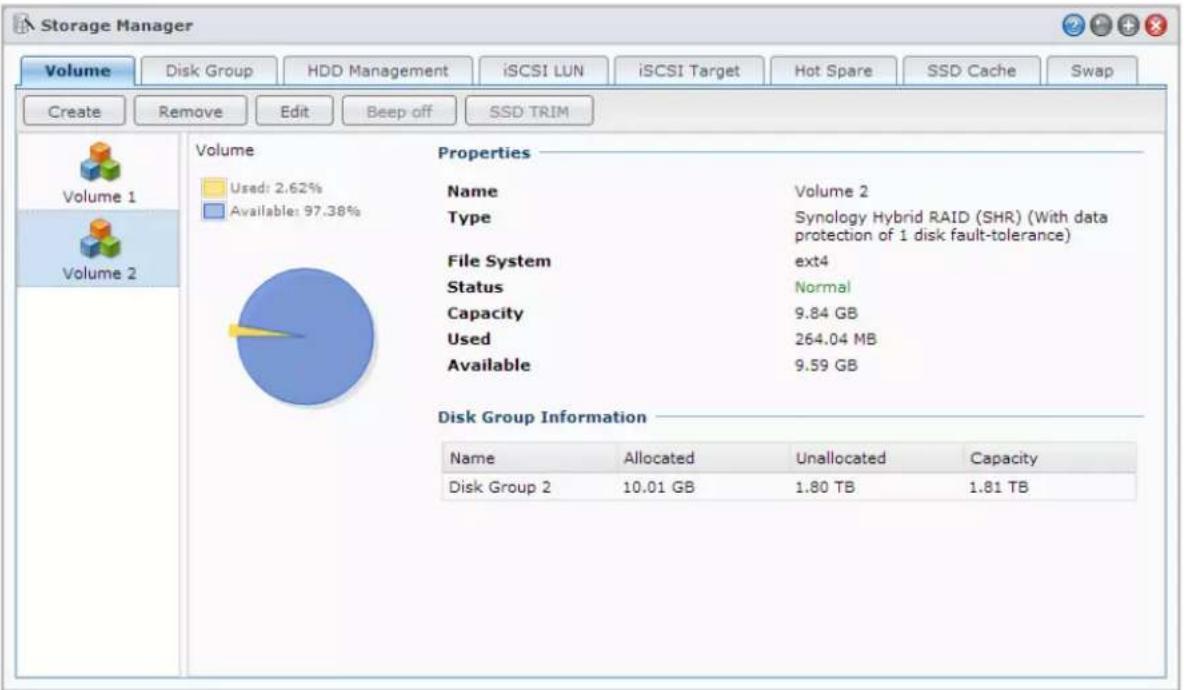The image size is (1184, 690).
Task: Click the Remove button
Action: point(190,112)
